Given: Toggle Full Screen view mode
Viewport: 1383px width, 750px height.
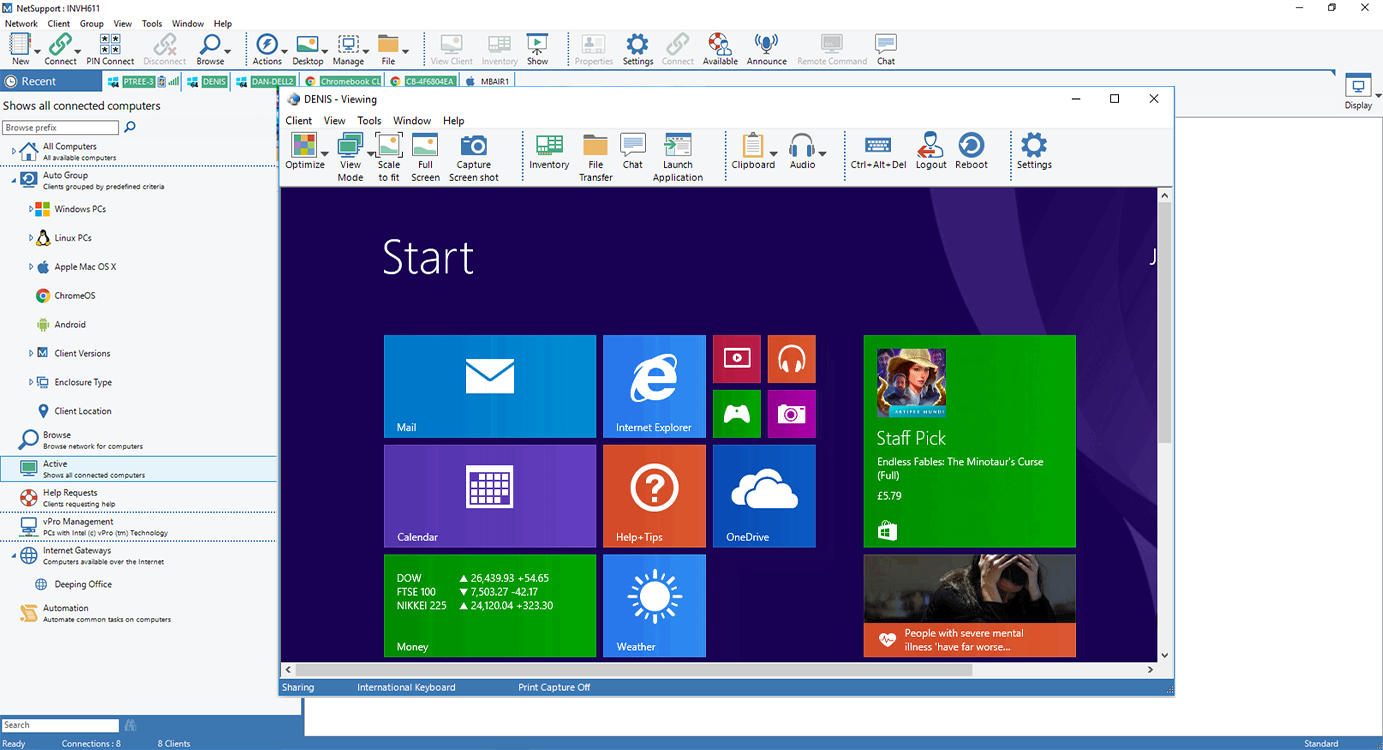Looking at the screenshot, I should pos(425,146).
